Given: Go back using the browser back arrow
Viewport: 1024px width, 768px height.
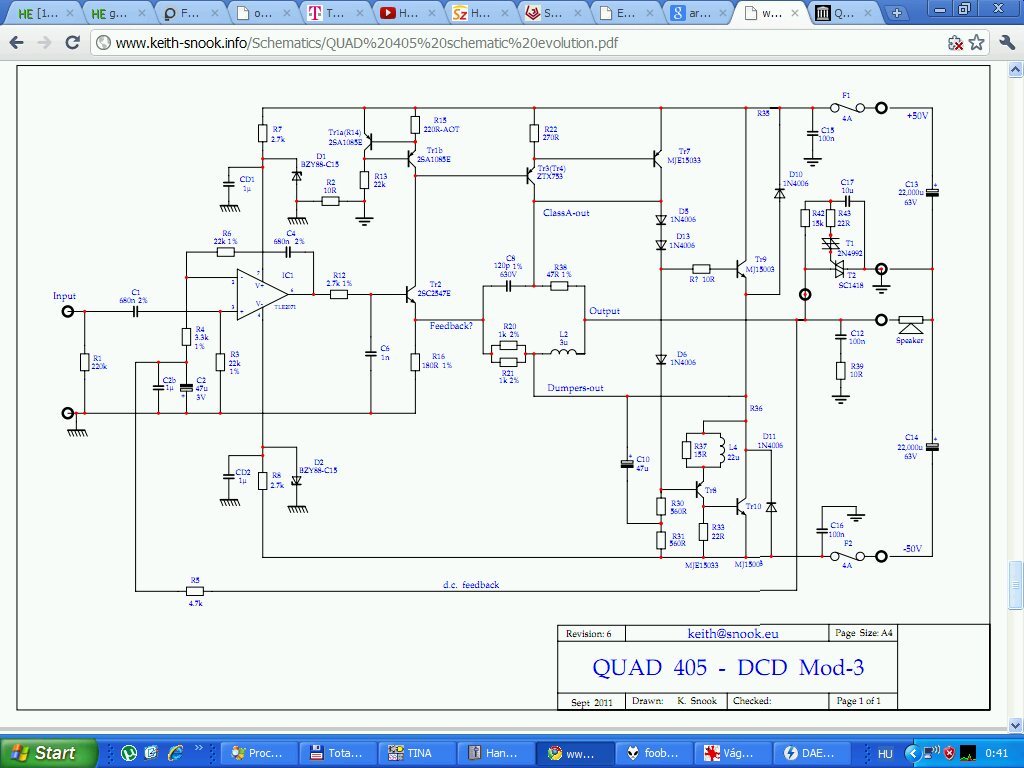Looking at the screenshot, I should 16,43.
